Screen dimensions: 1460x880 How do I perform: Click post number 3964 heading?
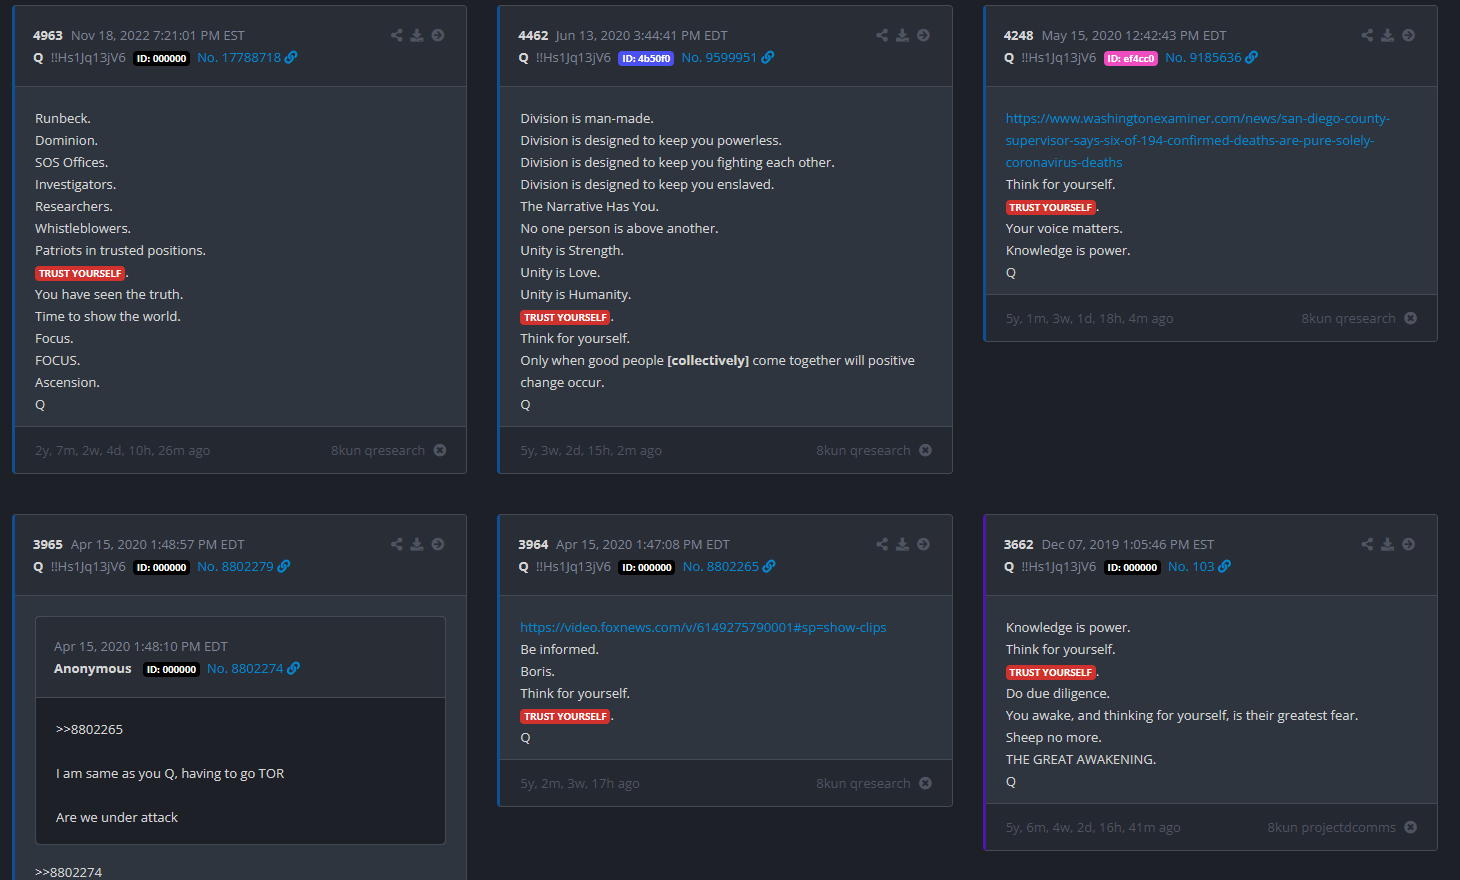[x=533, y=544]
